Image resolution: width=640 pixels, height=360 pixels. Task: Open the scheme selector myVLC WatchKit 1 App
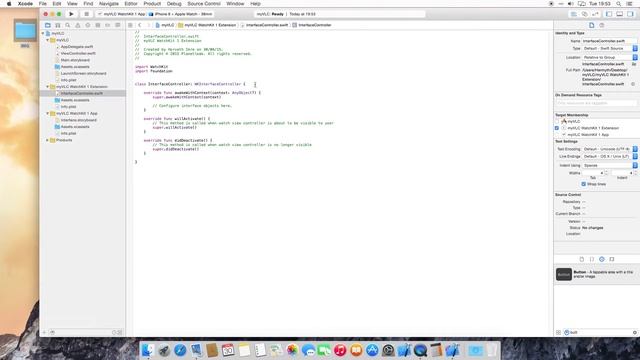point(122,14)
